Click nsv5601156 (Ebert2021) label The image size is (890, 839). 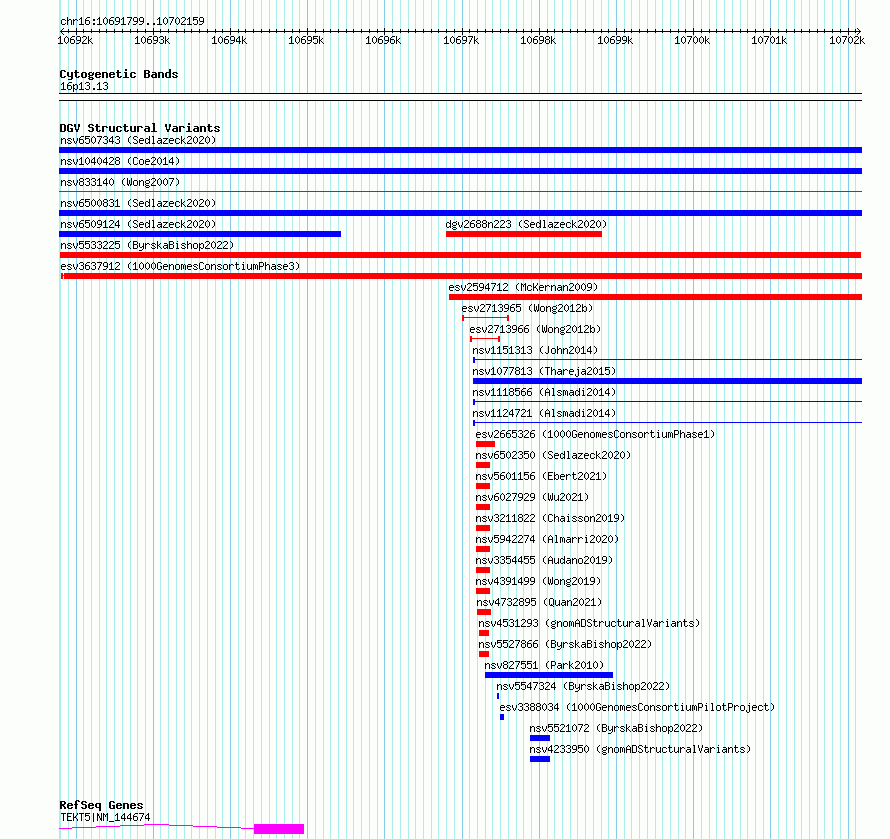tap(541, 476)
